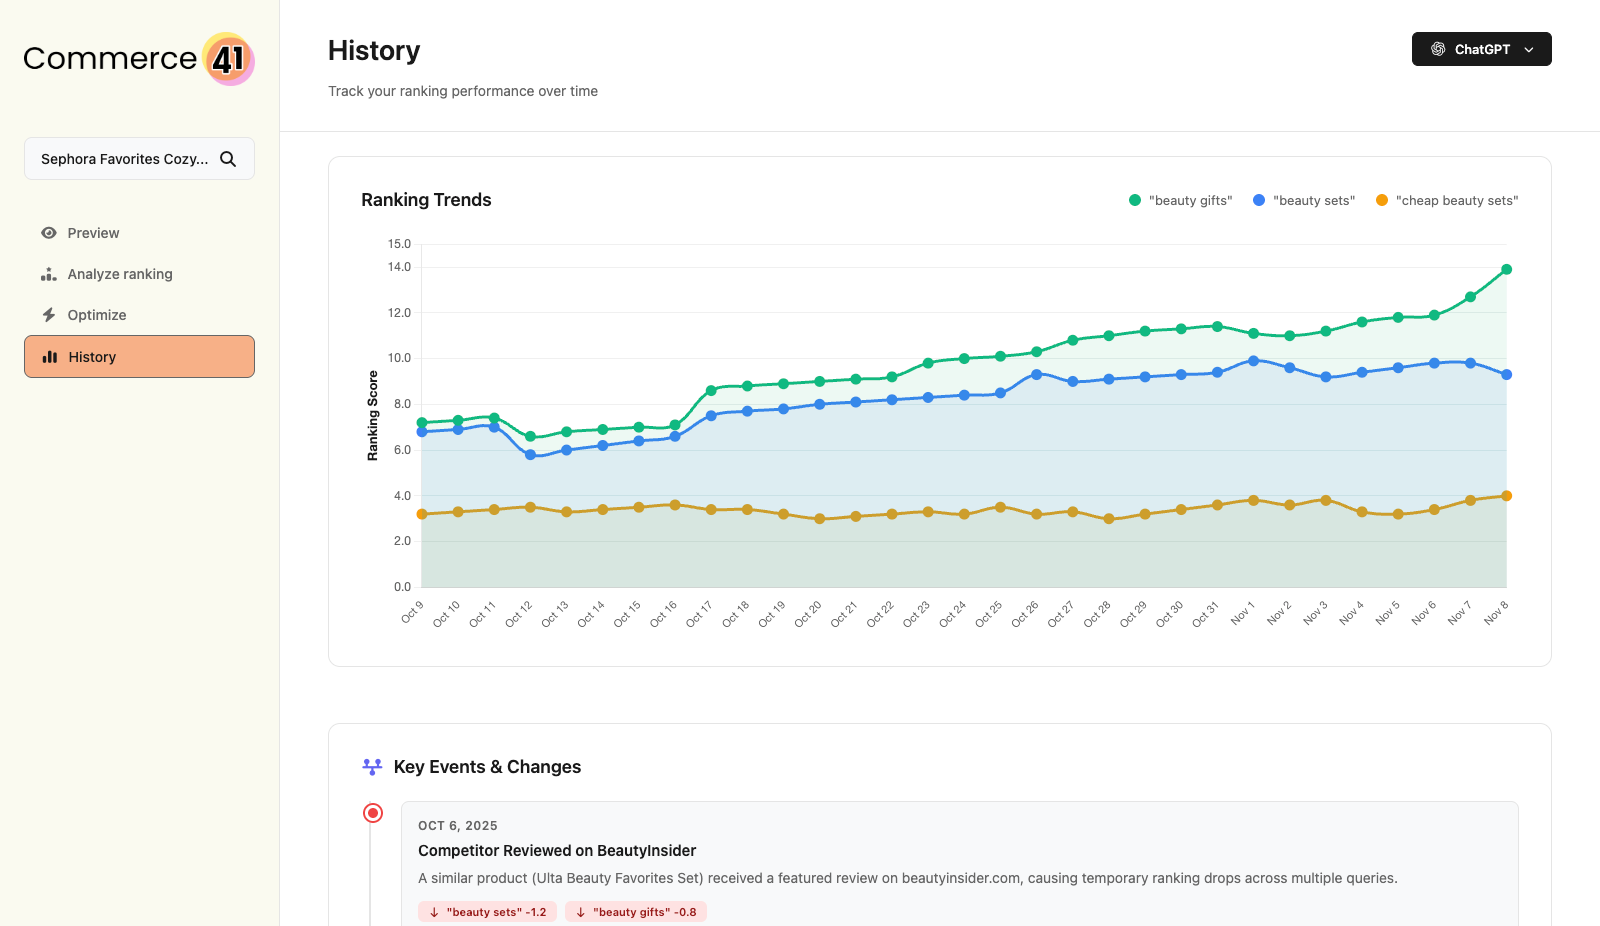Click the "beauty gifts" -0.8 change badge
The width and height of the screenshot is (1600, 926).
click(x=636, y=911)
